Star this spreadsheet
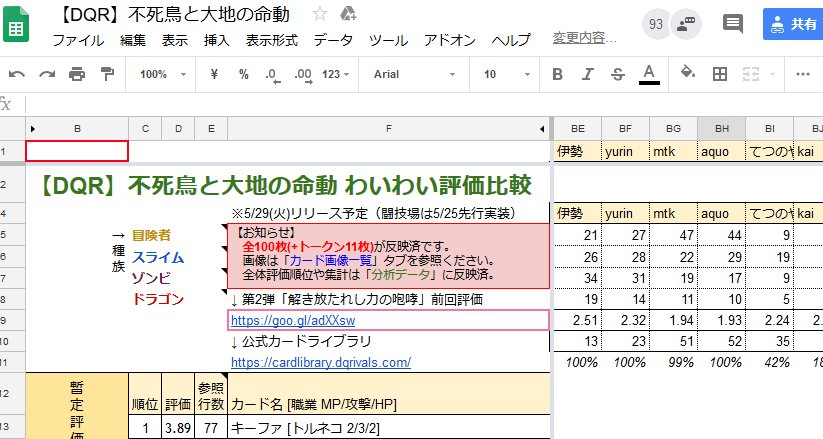Viewport: 823px width, 439px height. (320, 14)
